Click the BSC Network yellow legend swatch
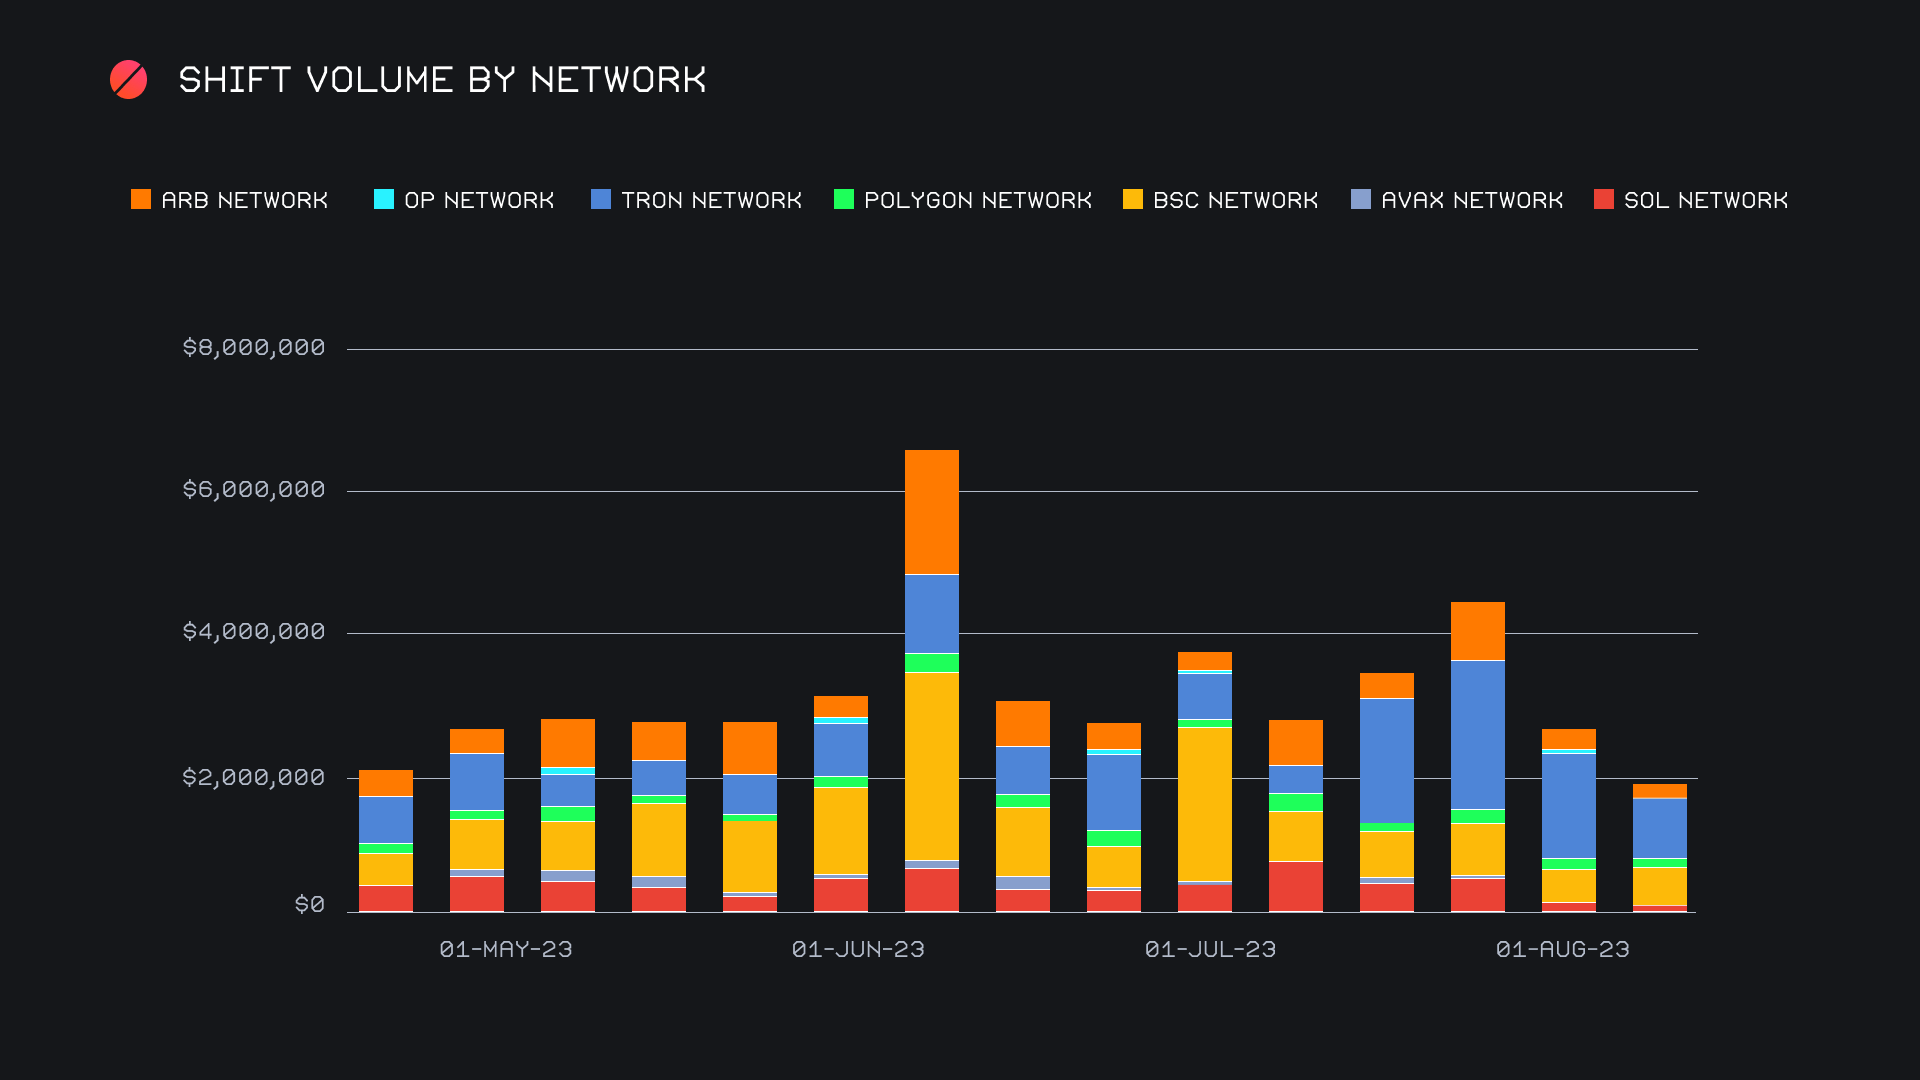The image size is (1920, 1080). (x=1133, y=199)
